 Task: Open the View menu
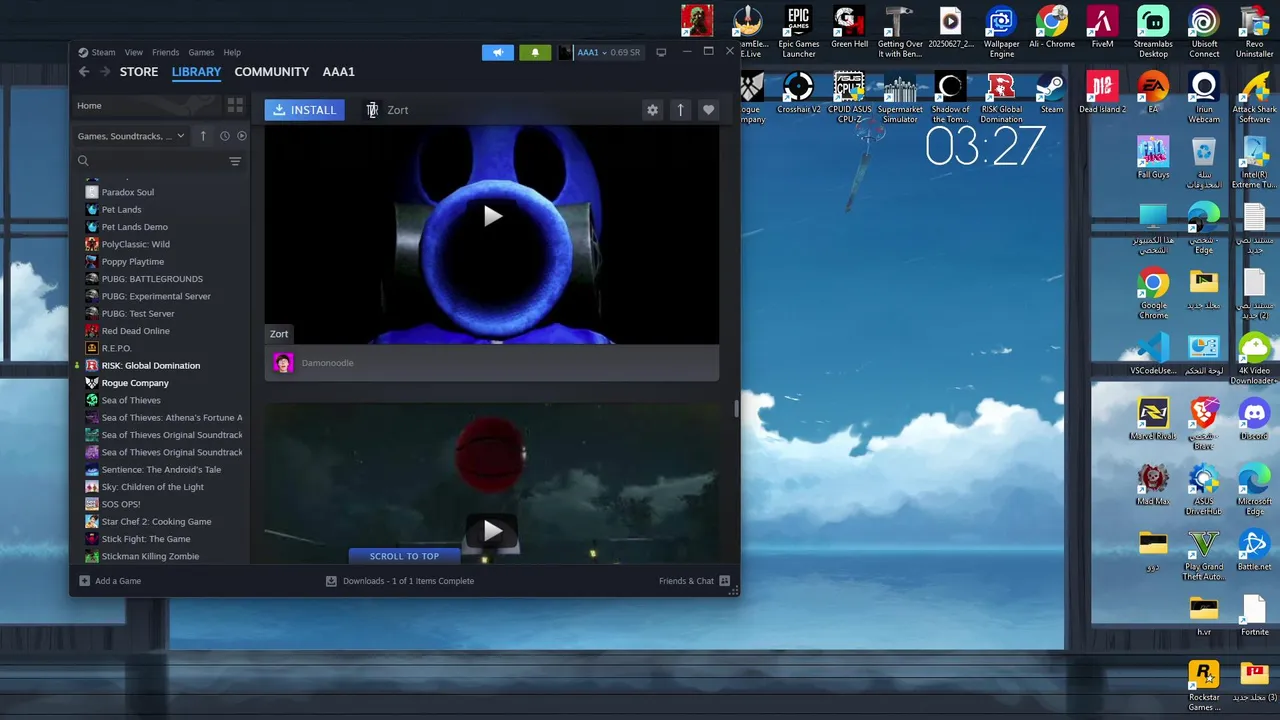pyautogui.click(x=134, y=52)
